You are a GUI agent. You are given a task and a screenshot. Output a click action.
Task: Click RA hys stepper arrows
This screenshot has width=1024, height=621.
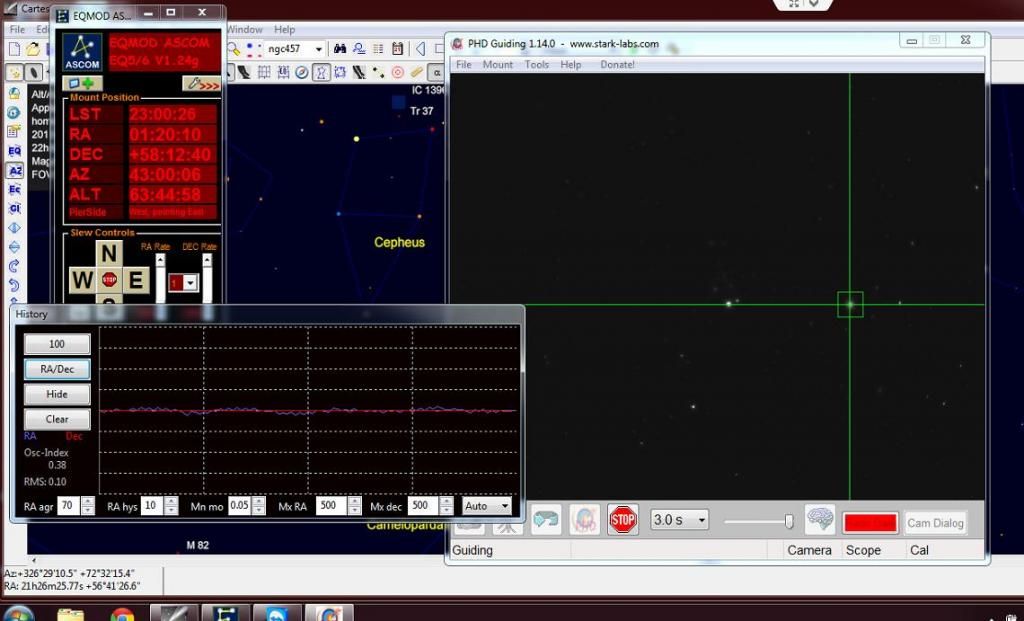(171, 505)
